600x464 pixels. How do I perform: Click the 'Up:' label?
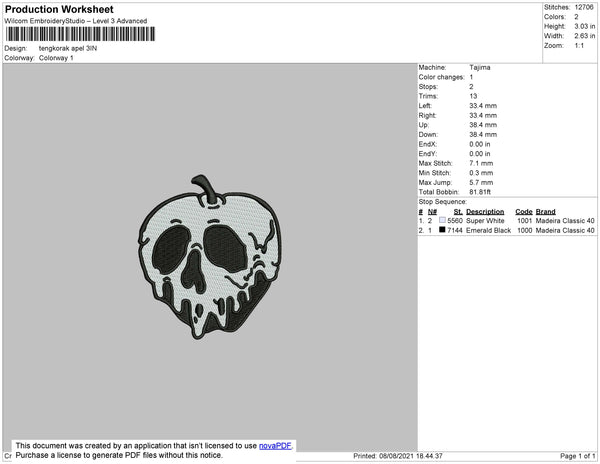click(x=424, y=125)
